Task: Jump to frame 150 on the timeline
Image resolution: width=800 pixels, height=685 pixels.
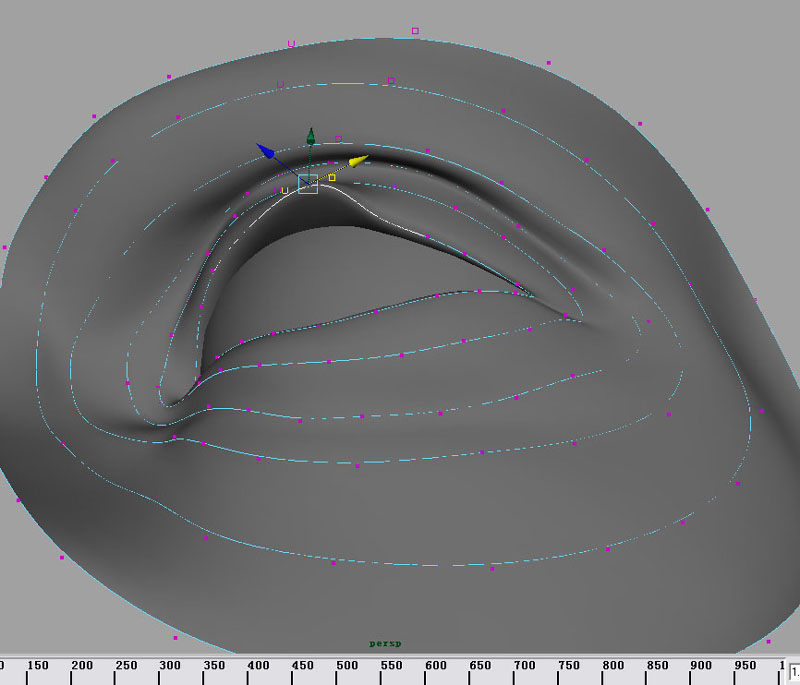Action: pos(38,666)
